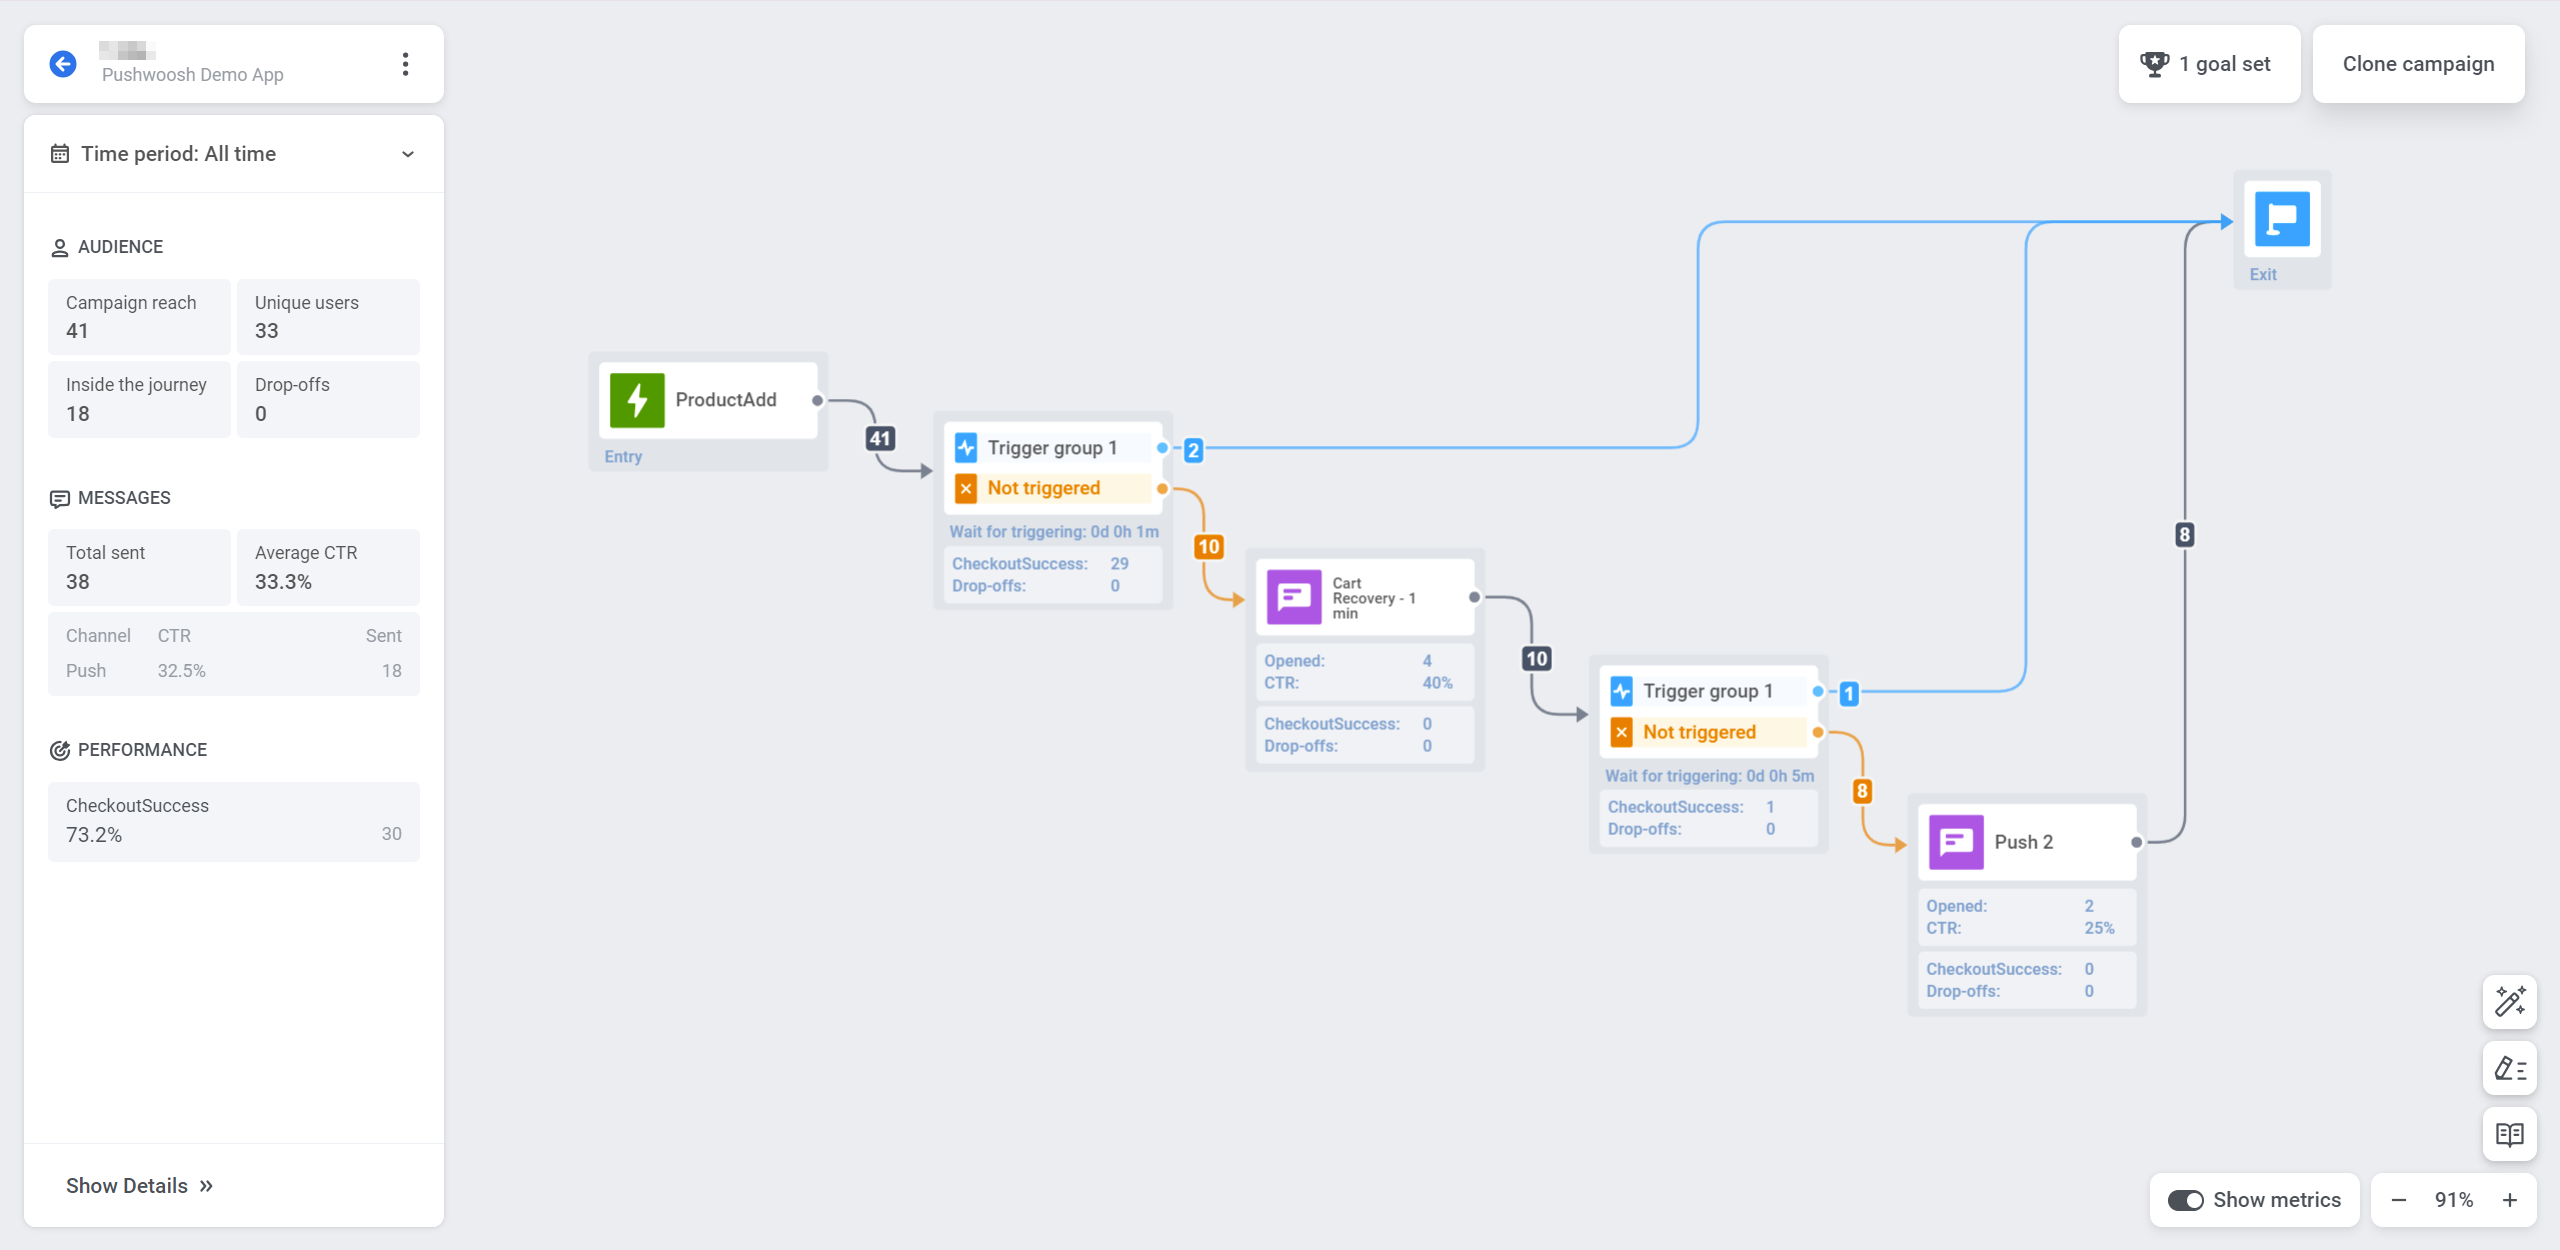Click Wait for triggering: 0d 0h 5m text

point(1710,776)
